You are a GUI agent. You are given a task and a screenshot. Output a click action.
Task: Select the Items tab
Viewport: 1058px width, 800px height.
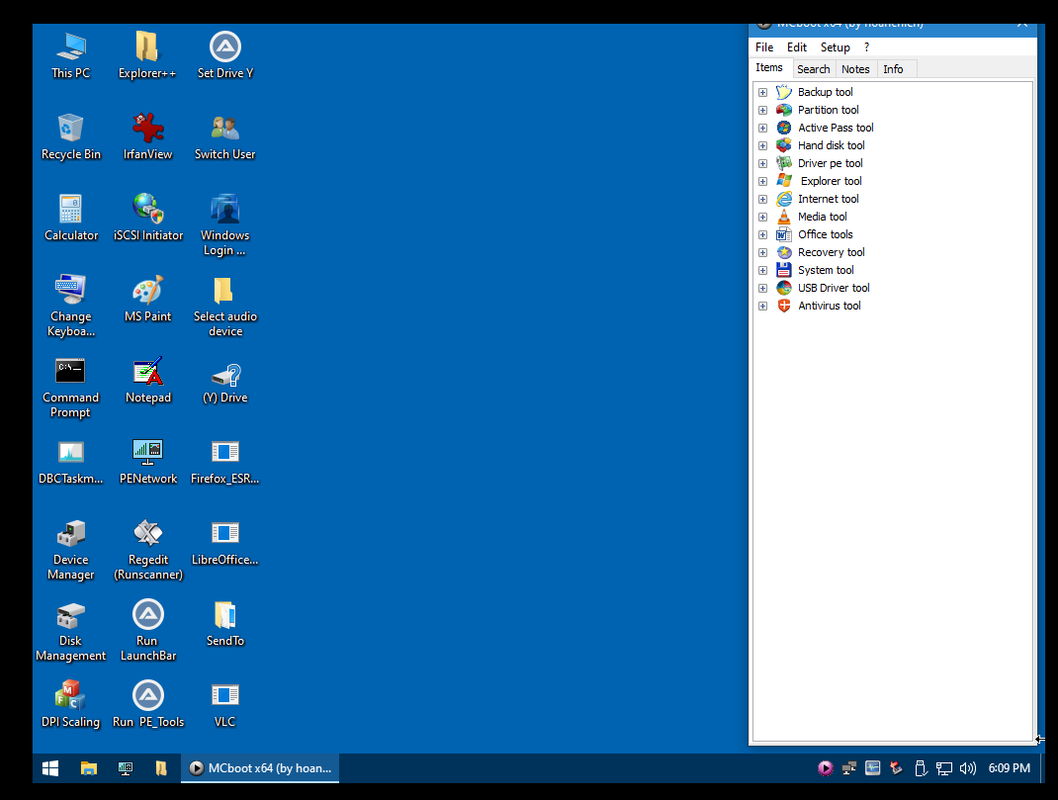point(769,67)
